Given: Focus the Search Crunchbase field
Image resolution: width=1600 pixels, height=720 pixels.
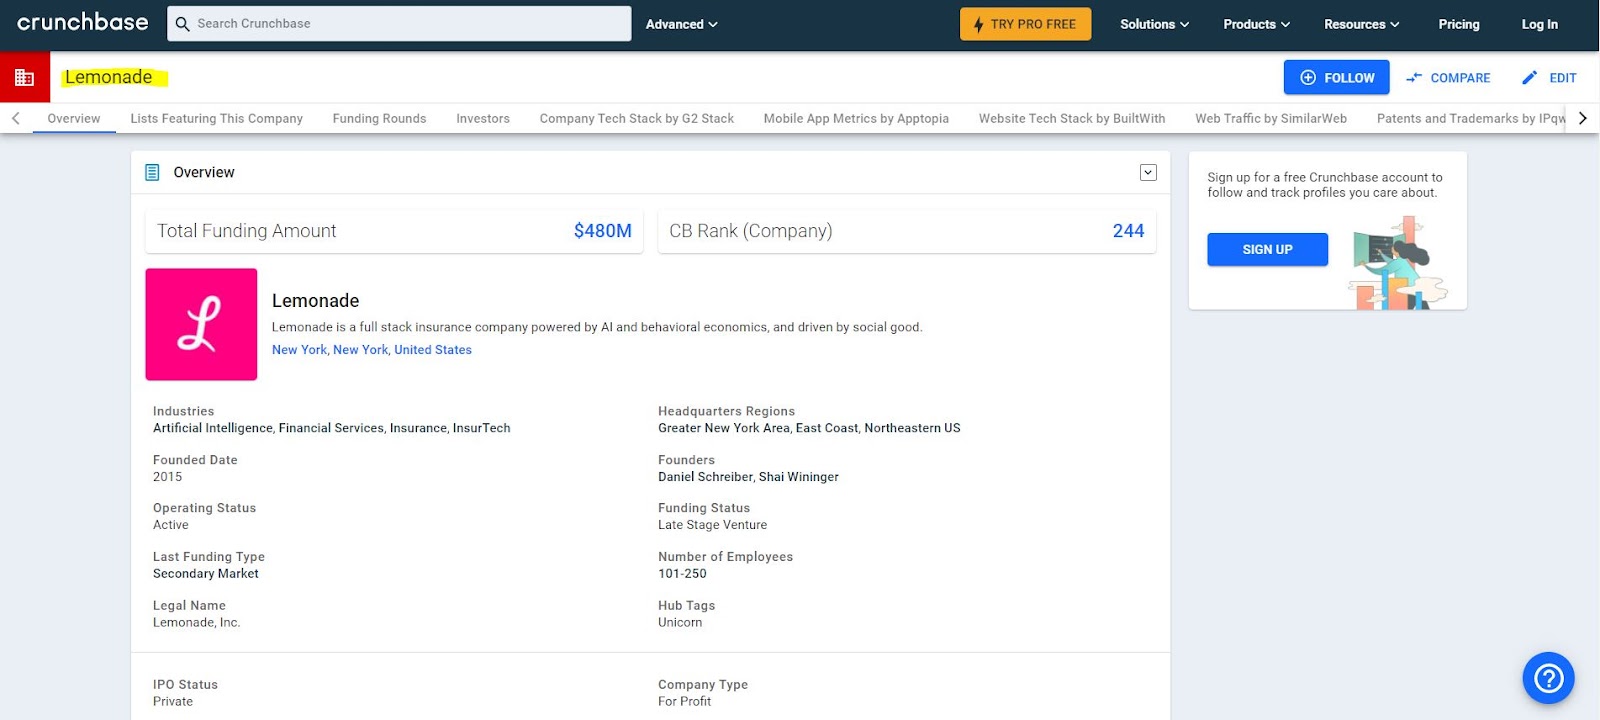Looking at the screenshot, I should tap(399, 24).
